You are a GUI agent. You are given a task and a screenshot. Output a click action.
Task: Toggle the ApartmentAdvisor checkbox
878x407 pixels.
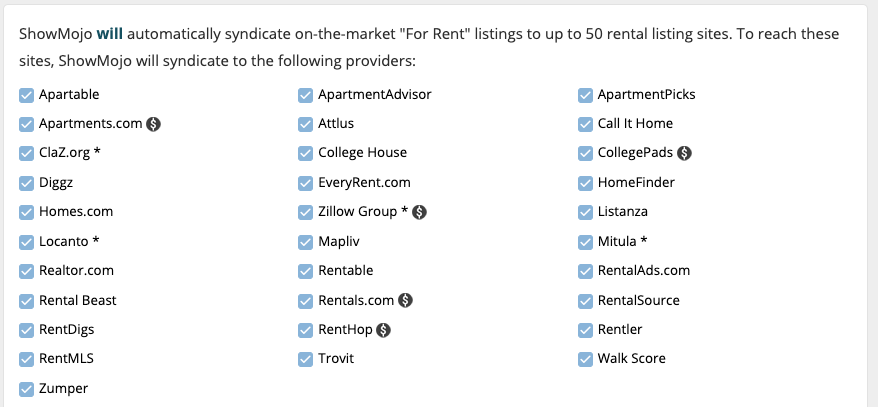pos(305,95)
